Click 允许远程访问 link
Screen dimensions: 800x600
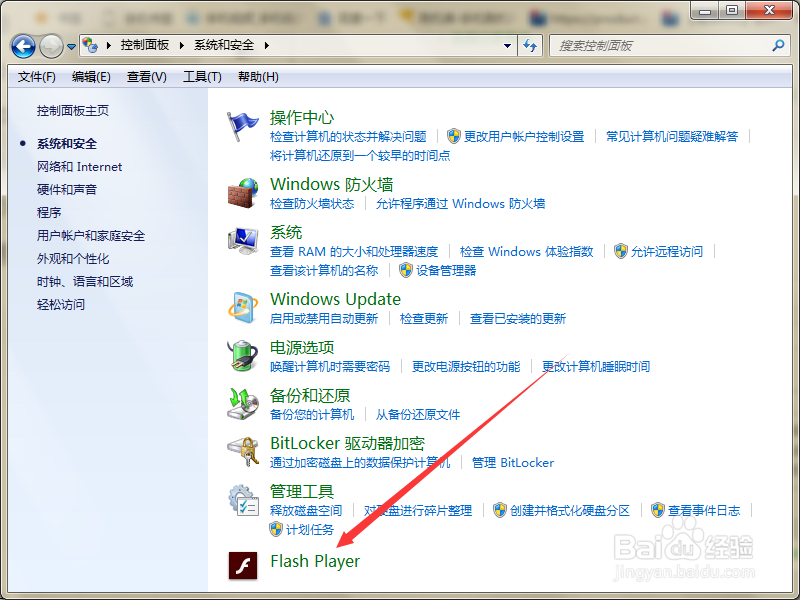(667, 252)
